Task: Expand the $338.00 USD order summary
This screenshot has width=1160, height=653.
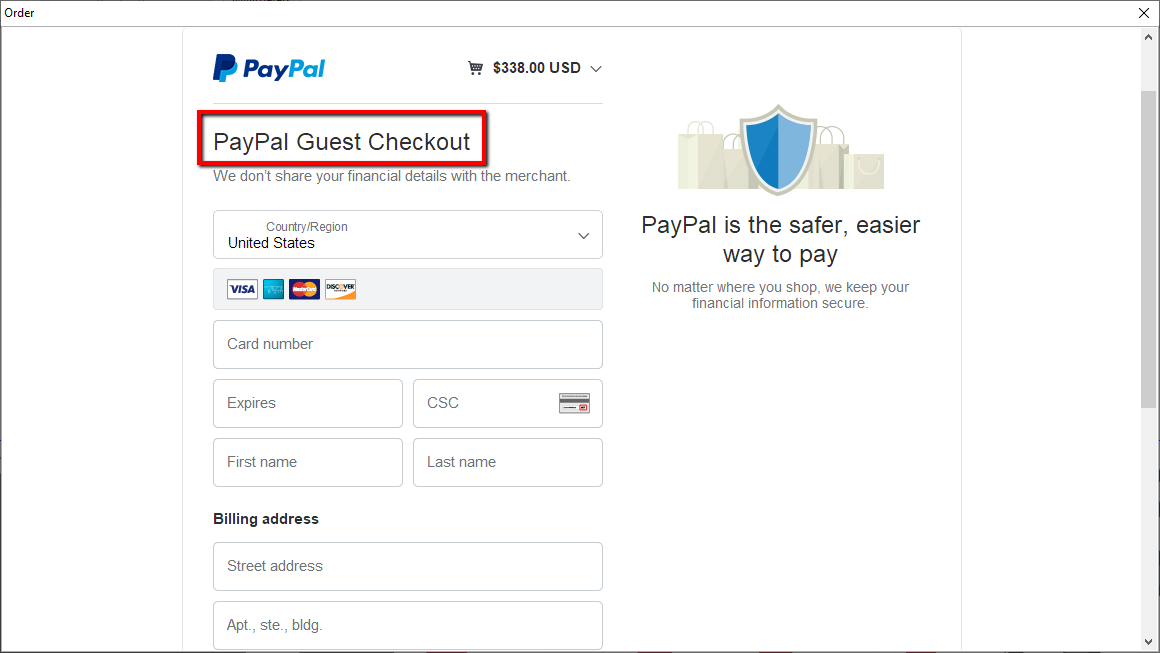Action: coord(536,68)
